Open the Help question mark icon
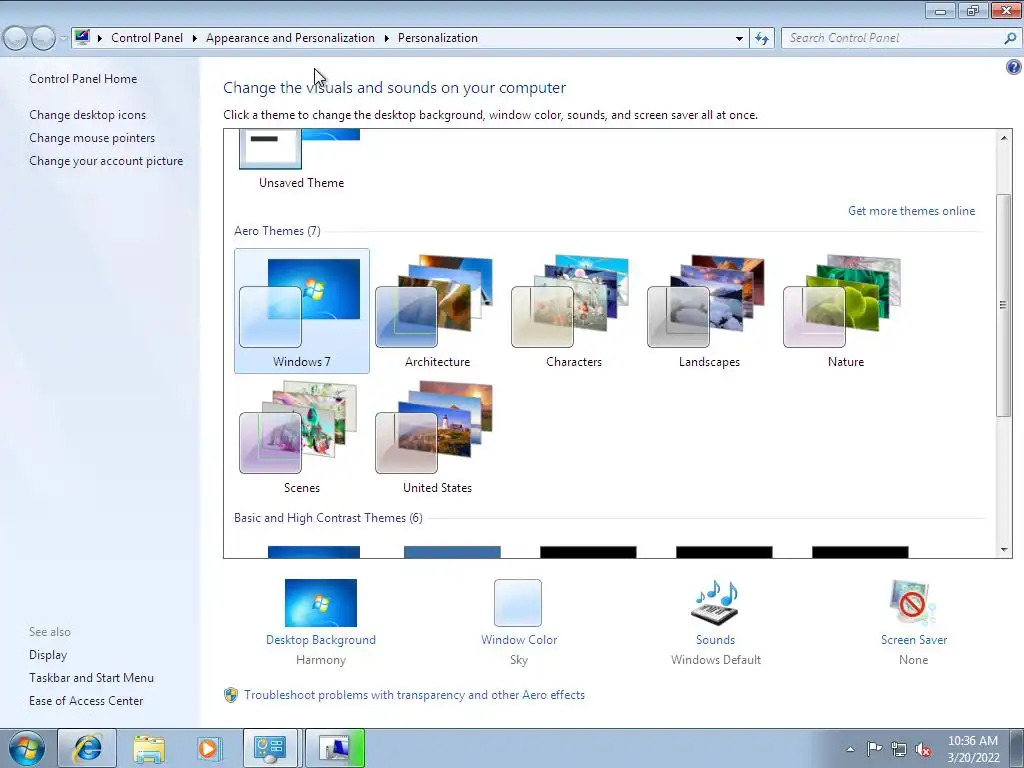 pyautogui.click(x=1014, y=67)
